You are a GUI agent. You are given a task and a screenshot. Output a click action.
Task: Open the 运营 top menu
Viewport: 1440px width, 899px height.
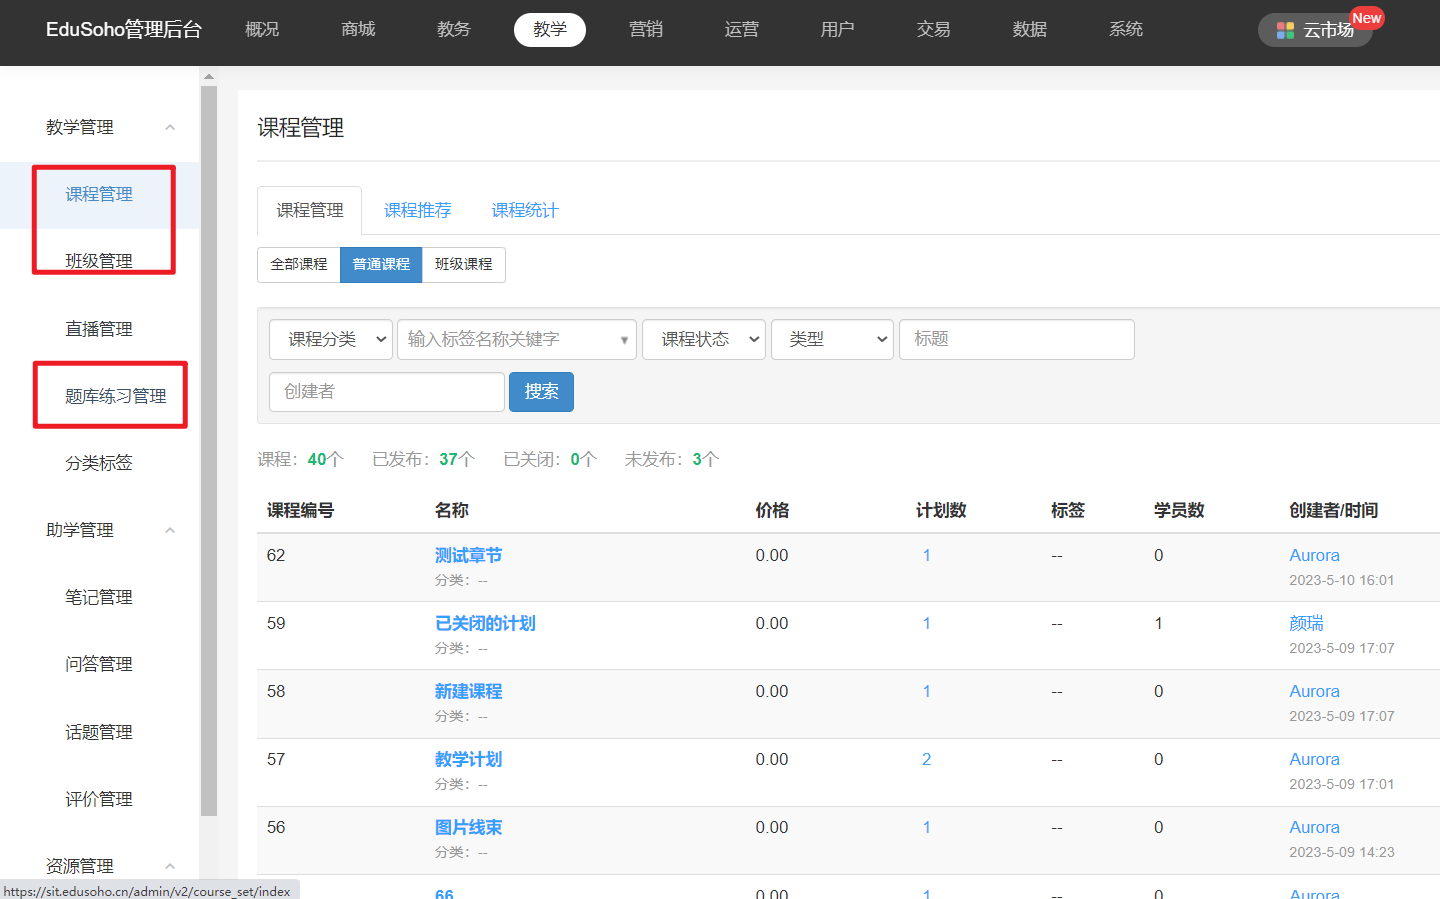click(x=742, y=30)
